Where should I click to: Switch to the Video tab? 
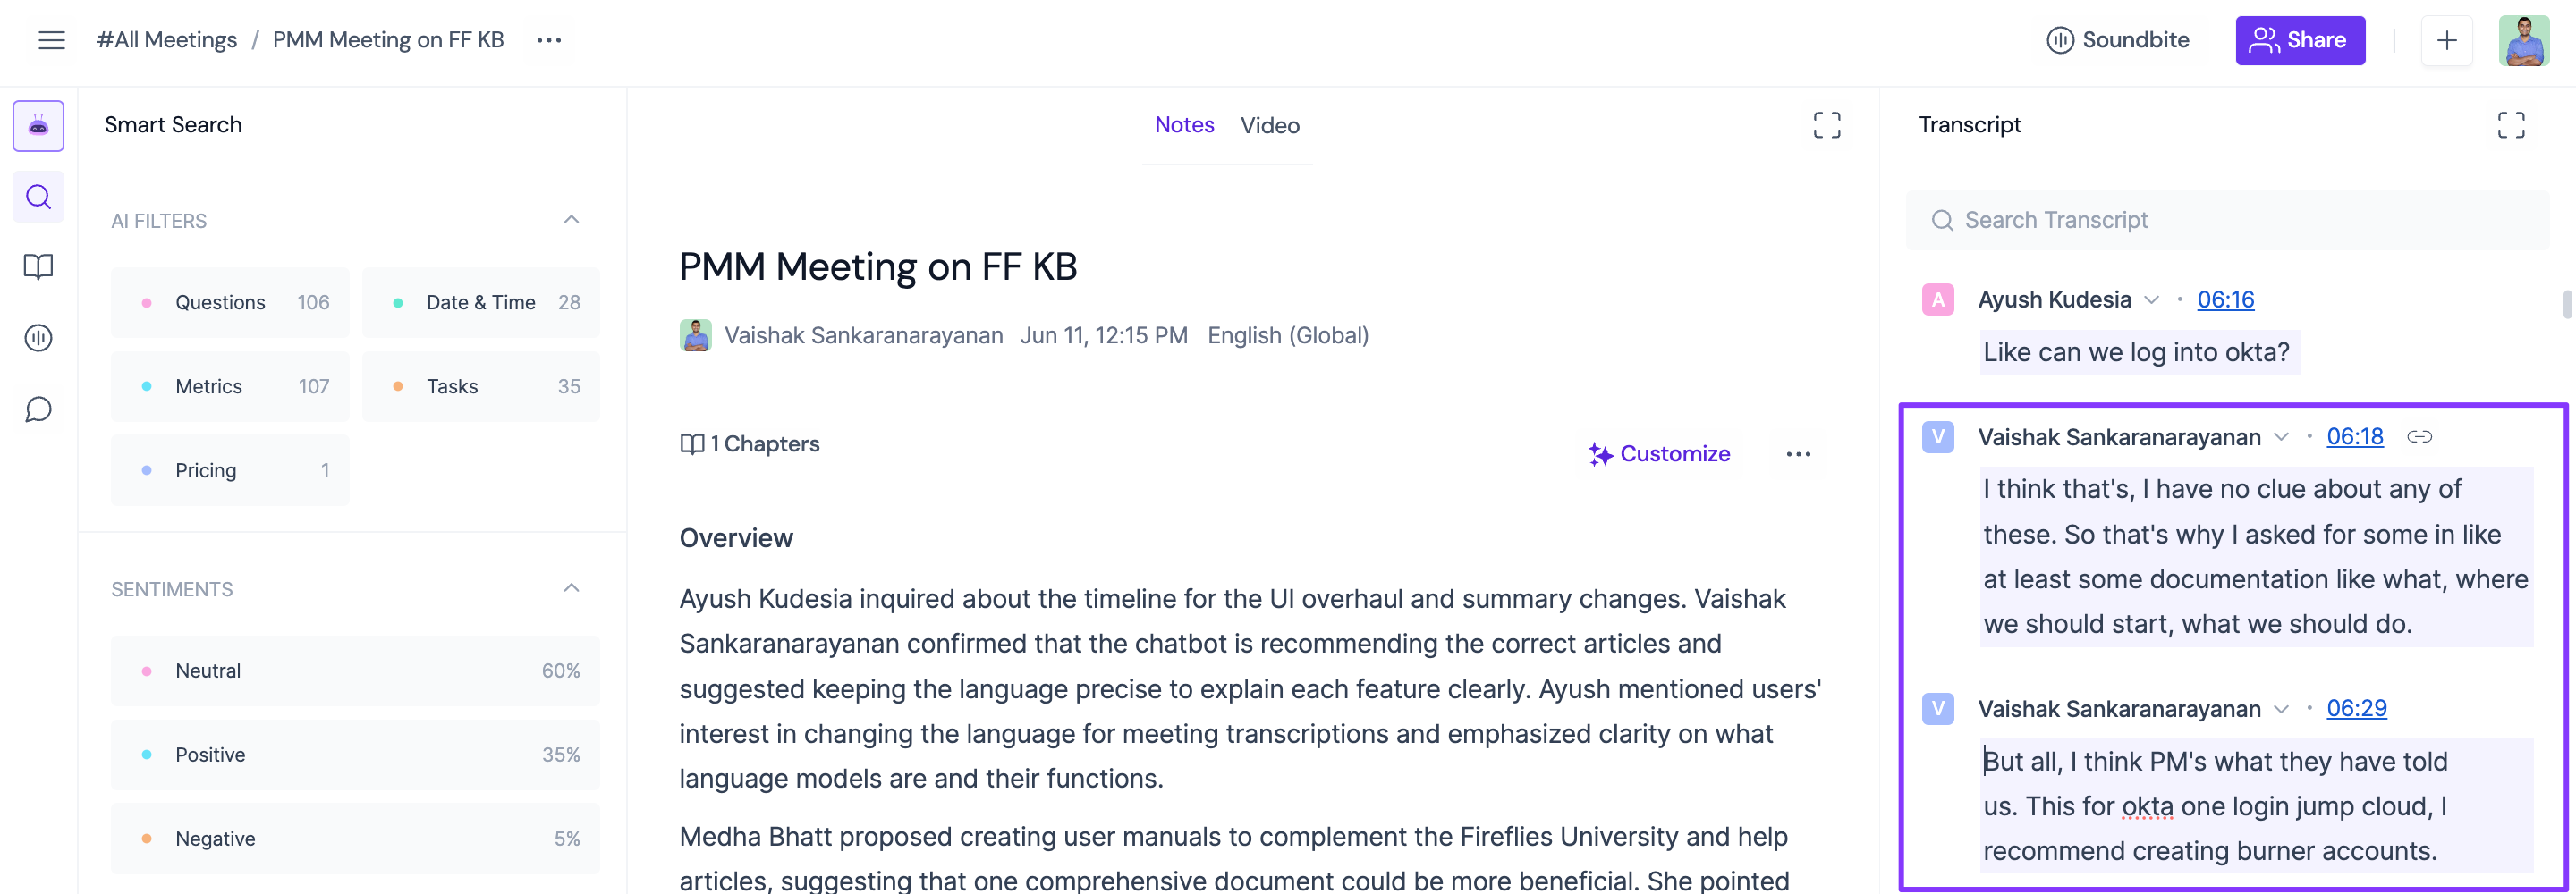click(1270, 125)
